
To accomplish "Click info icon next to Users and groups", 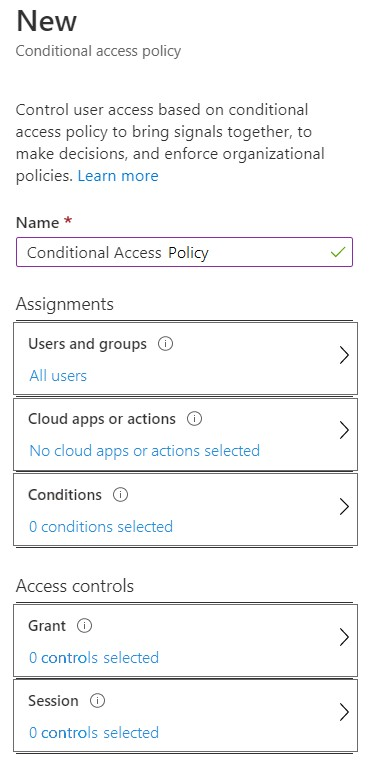I will click(x=165, y=344).
